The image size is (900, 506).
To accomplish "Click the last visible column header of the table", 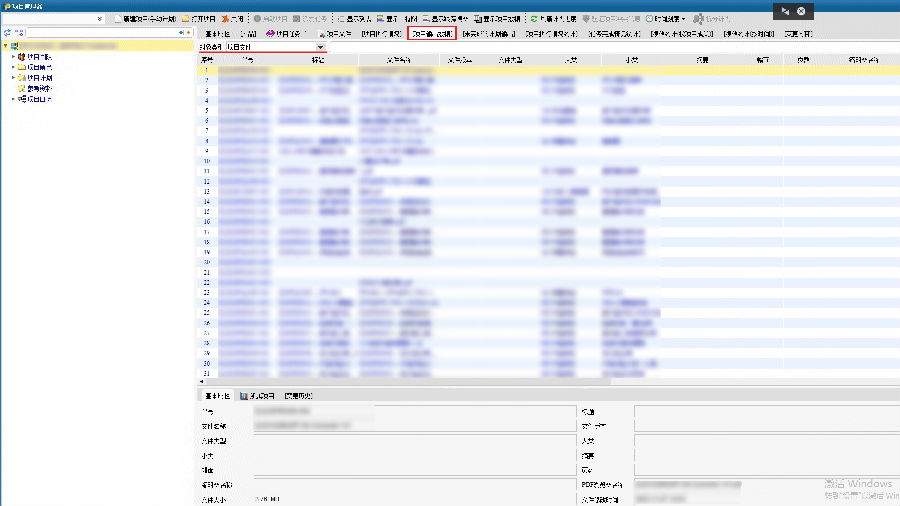I will 863,60.
